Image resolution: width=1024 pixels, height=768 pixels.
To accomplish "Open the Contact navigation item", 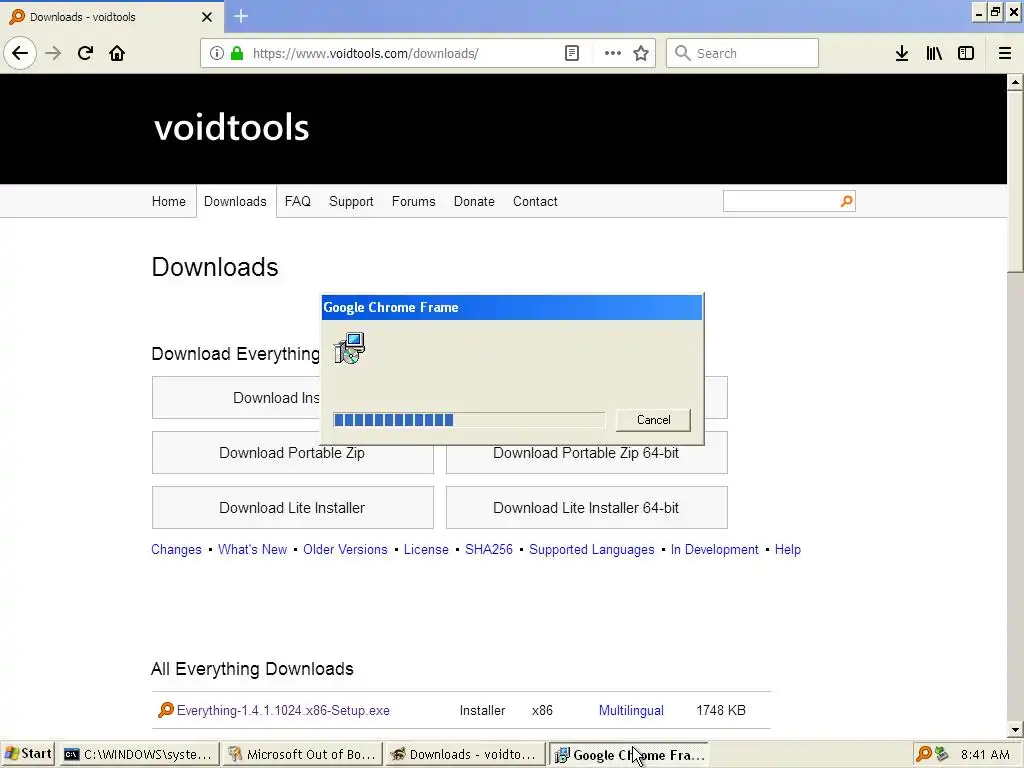I will pyautogui.click(x=535, y=201).
